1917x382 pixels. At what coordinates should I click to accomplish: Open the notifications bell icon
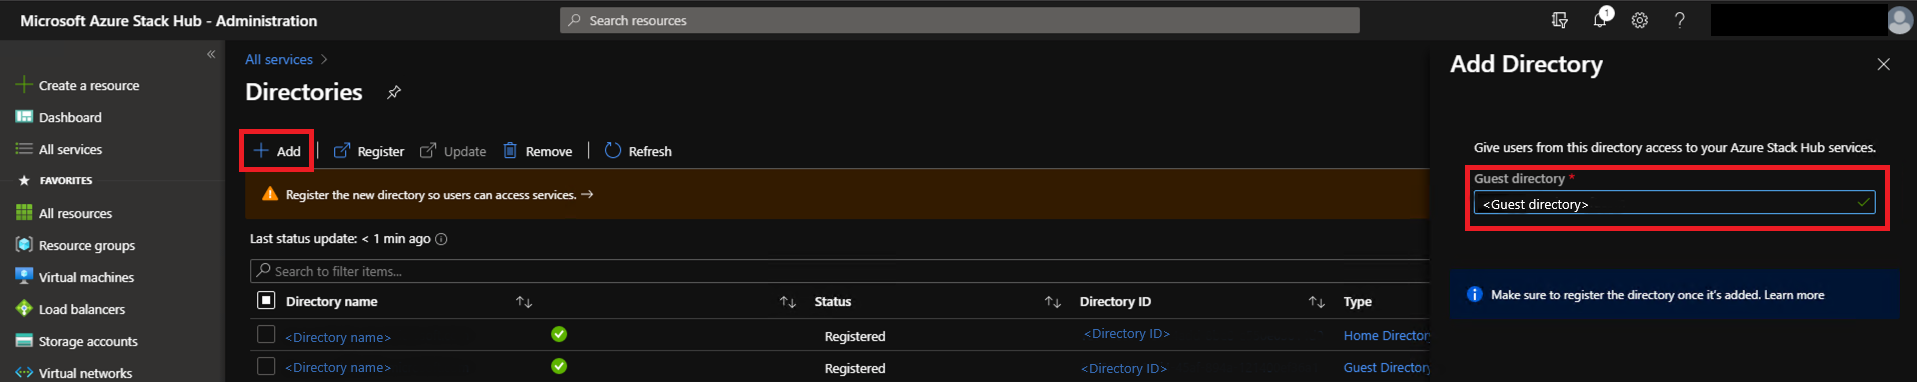click(x=1600, y=20)
